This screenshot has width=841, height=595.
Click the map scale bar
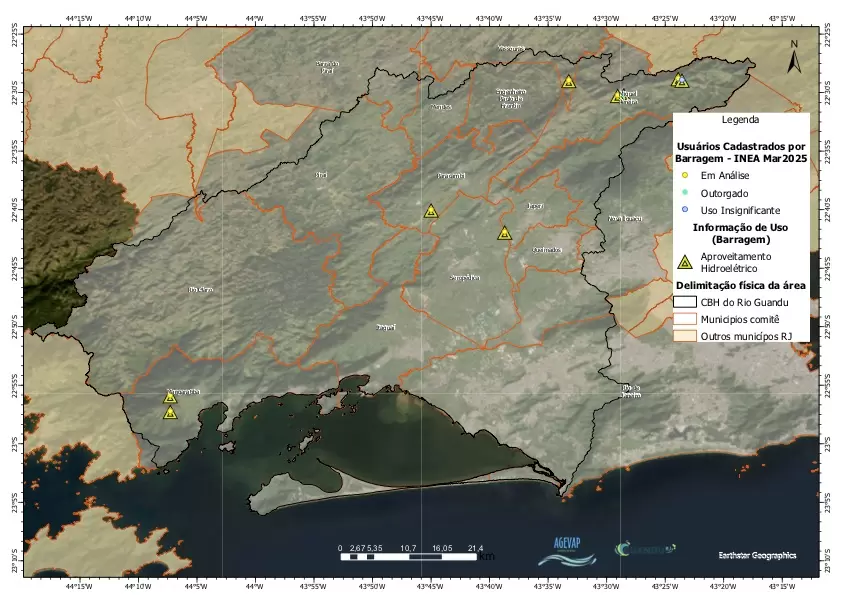tap(410, 556)
